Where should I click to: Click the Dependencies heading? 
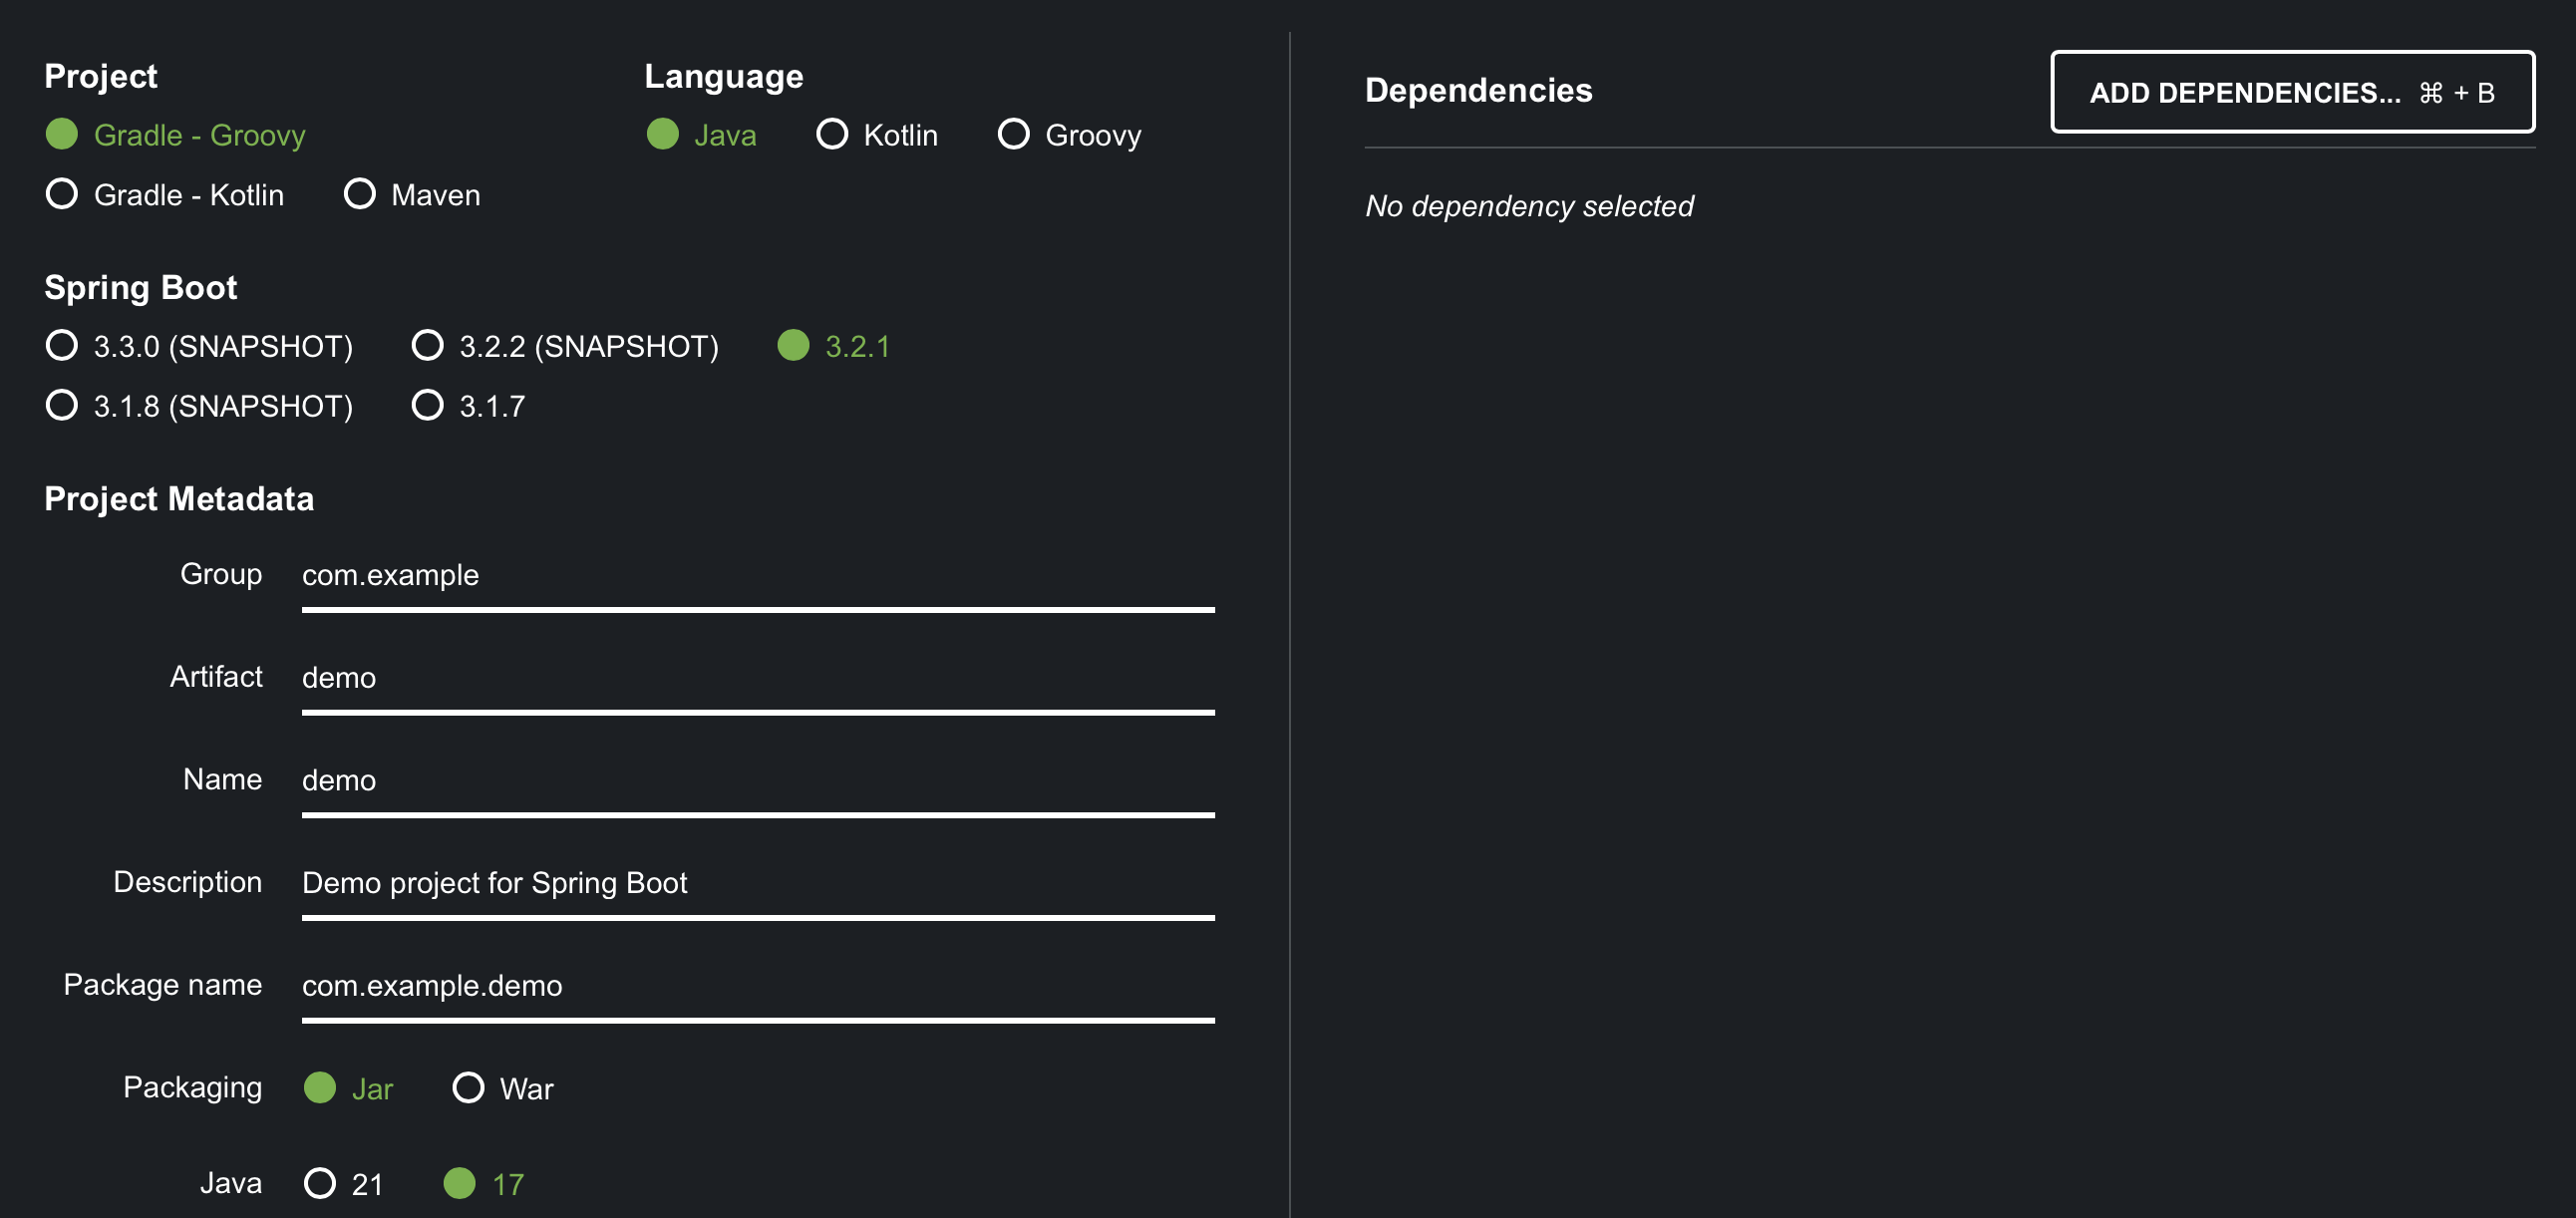pos(1478,90)
